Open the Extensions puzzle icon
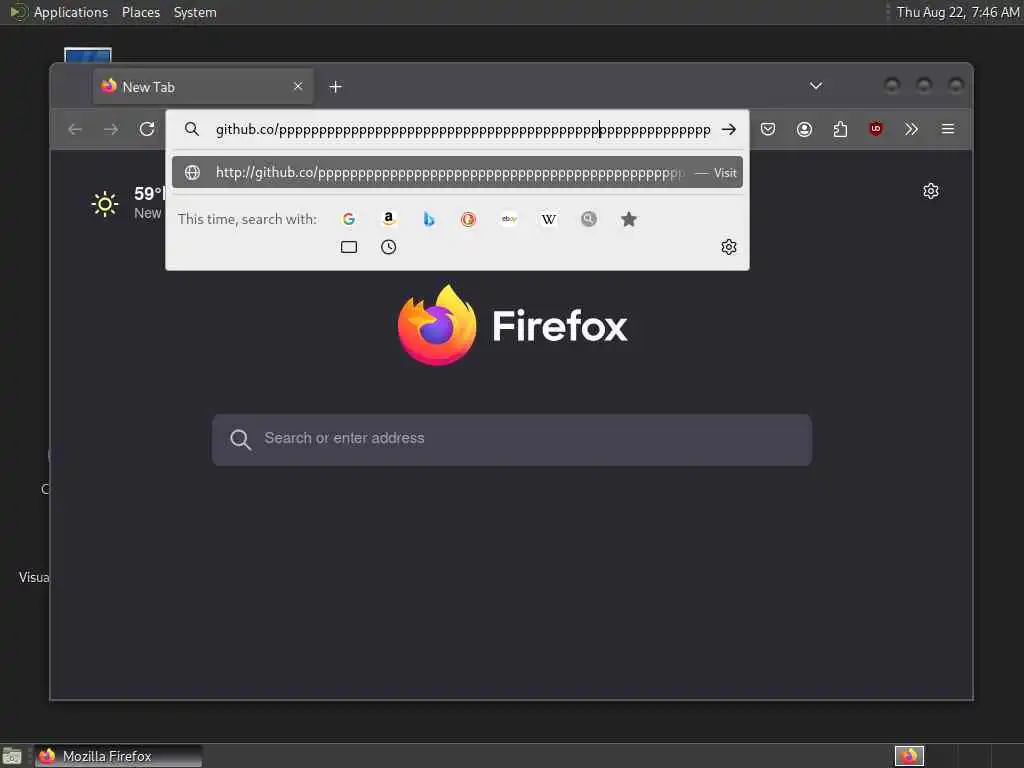The height and width of the screenshot is (768, 1024). 840,129
